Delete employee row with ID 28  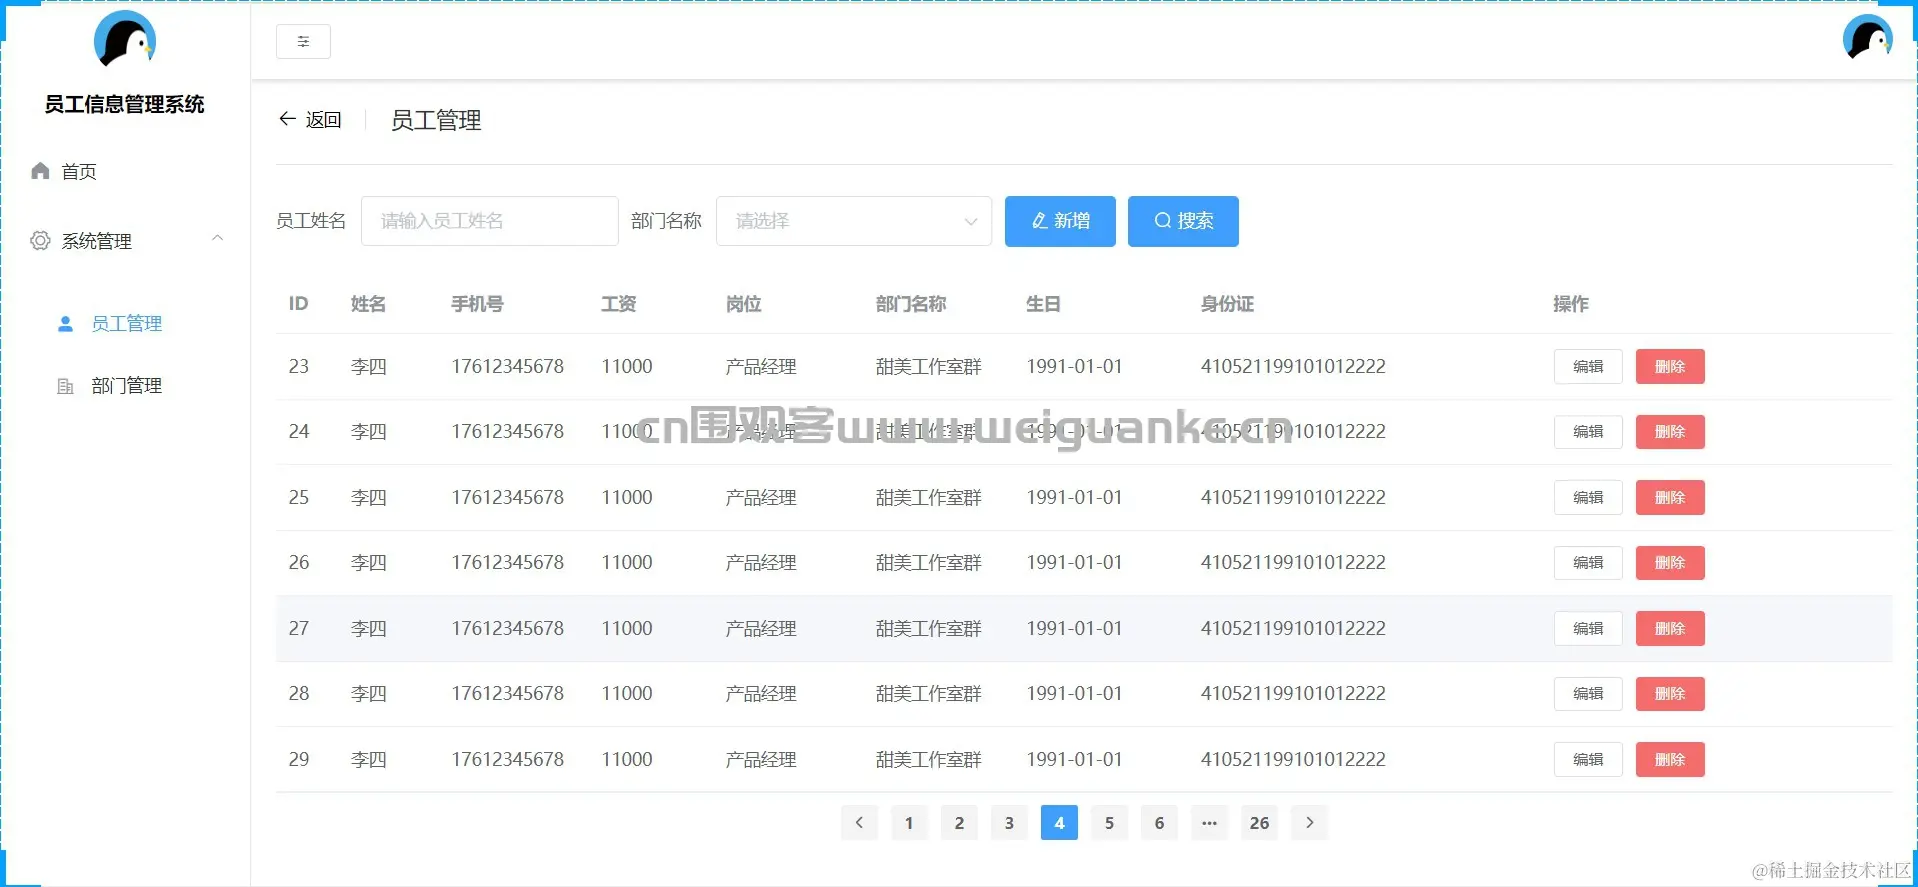(x=1670, y=694)
